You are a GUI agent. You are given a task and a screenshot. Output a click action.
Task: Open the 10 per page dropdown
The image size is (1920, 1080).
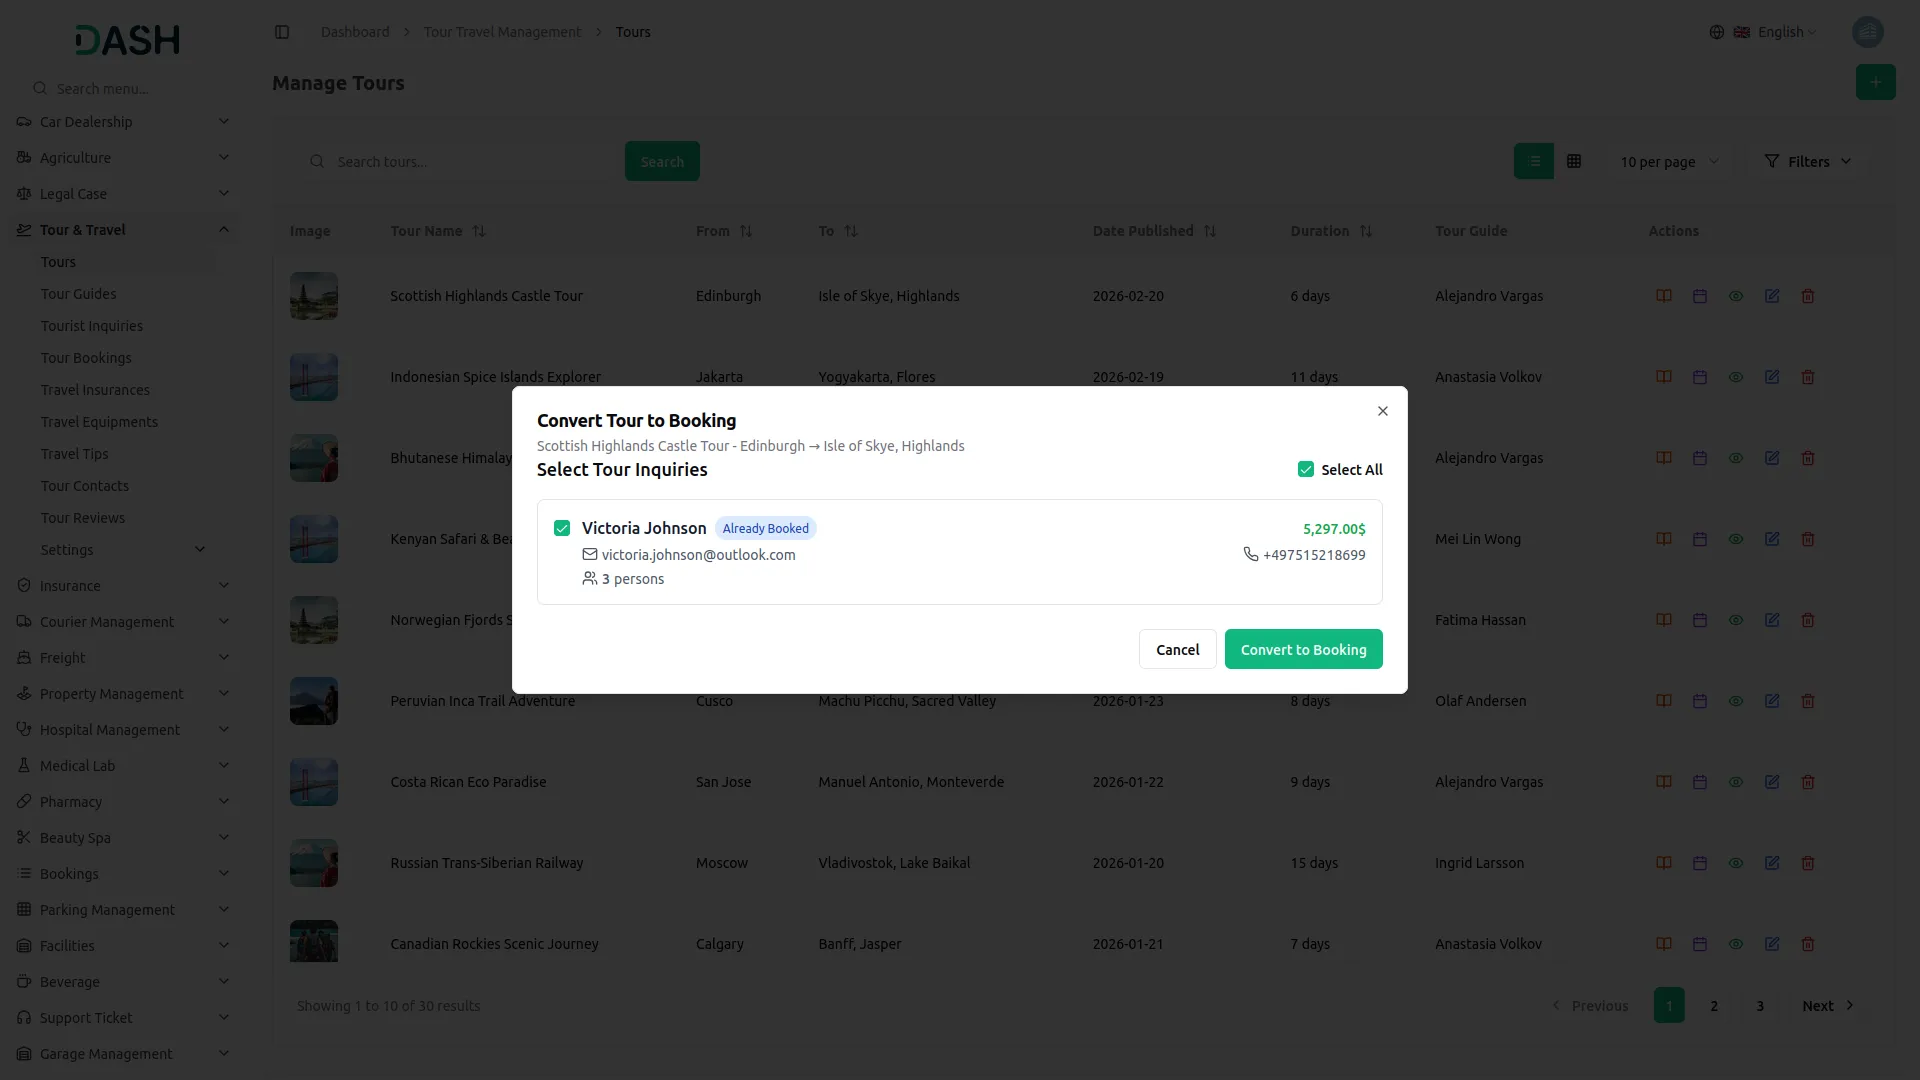tap(1668, 162)
